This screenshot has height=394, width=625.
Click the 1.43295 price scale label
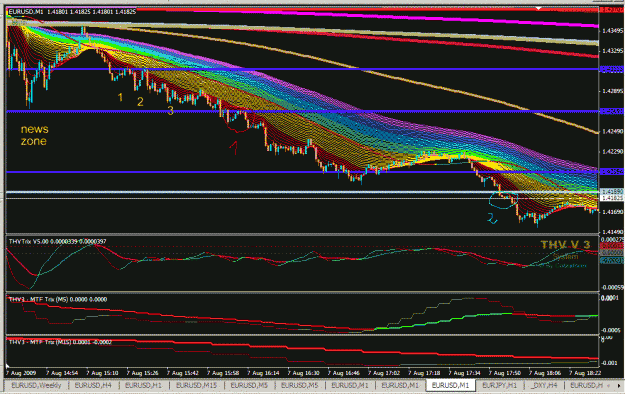click(x=613, y=51)
